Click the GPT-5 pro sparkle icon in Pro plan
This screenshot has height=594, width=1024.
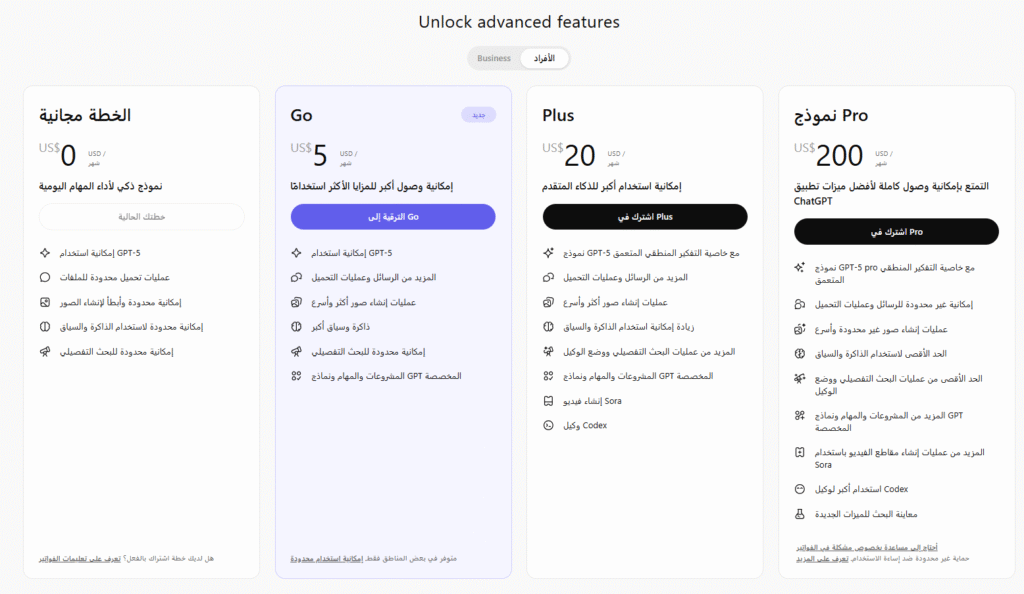pyautogui.click(x=799, y=268)
